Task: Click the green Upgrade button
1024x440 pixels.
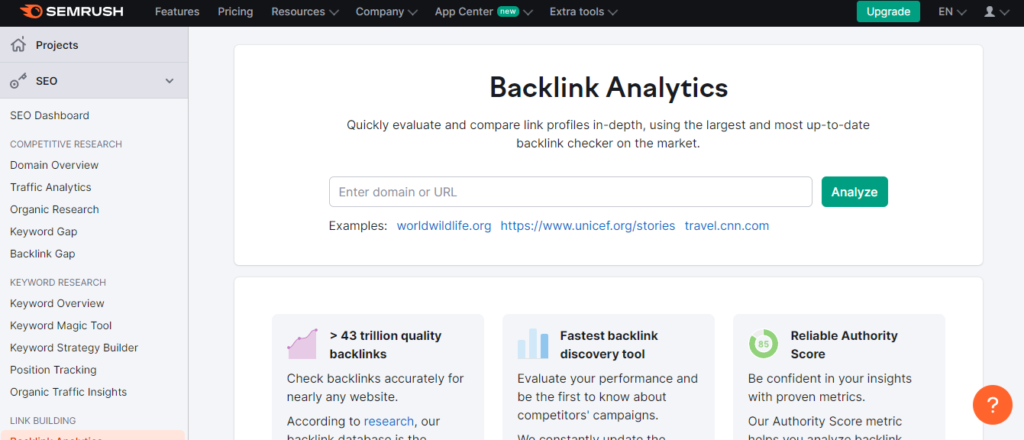Action: pyautogui.click(x=888, y=12)
